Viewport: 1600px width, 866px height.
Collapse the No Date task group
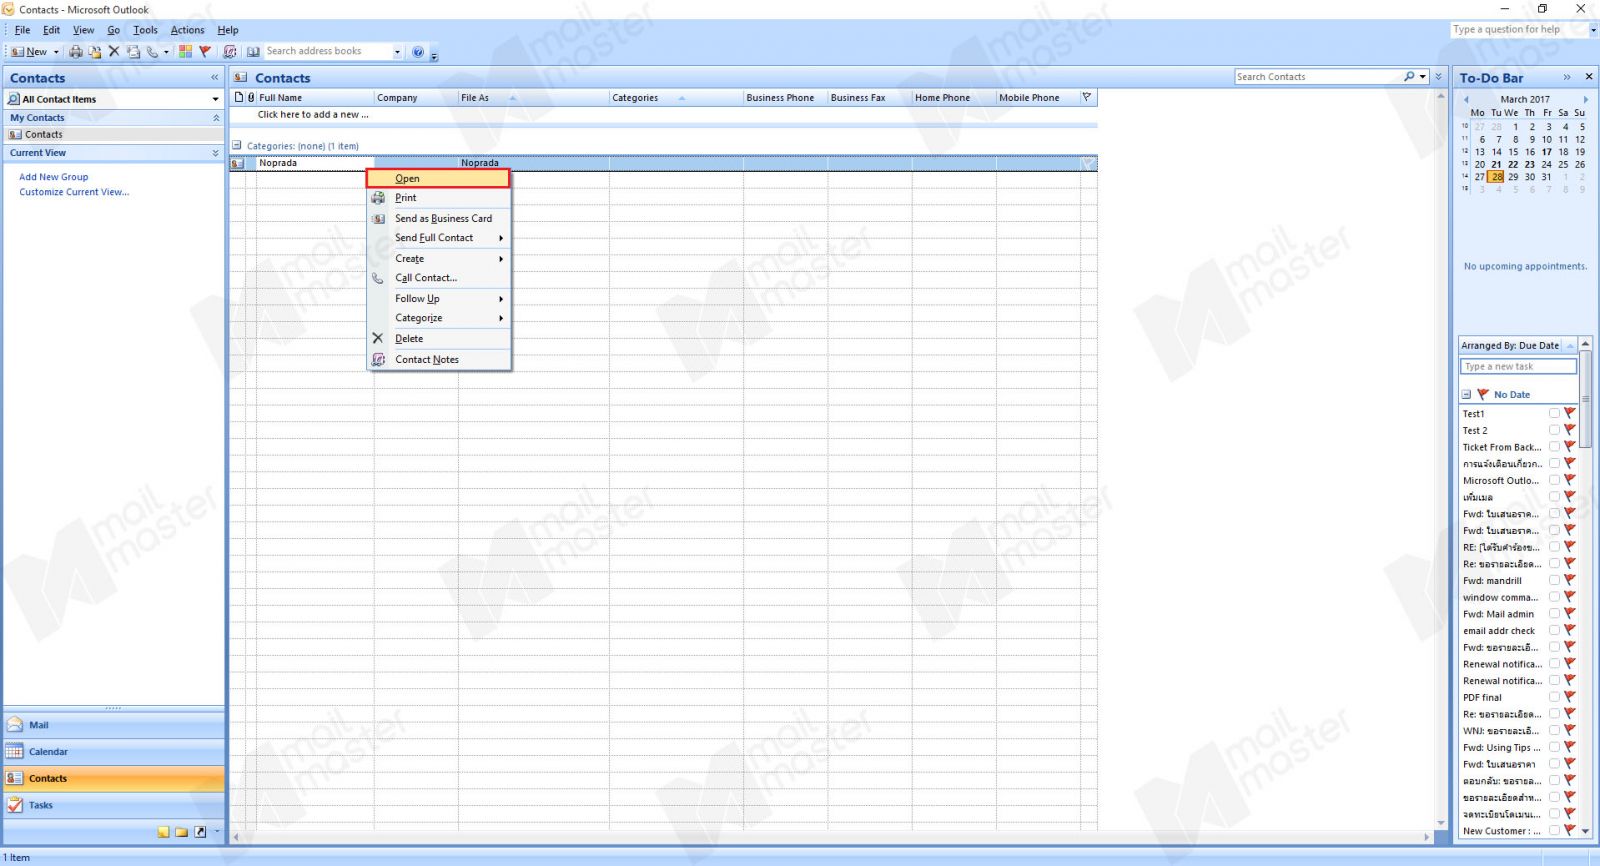pyautogui.click(x=1466, y=394)
